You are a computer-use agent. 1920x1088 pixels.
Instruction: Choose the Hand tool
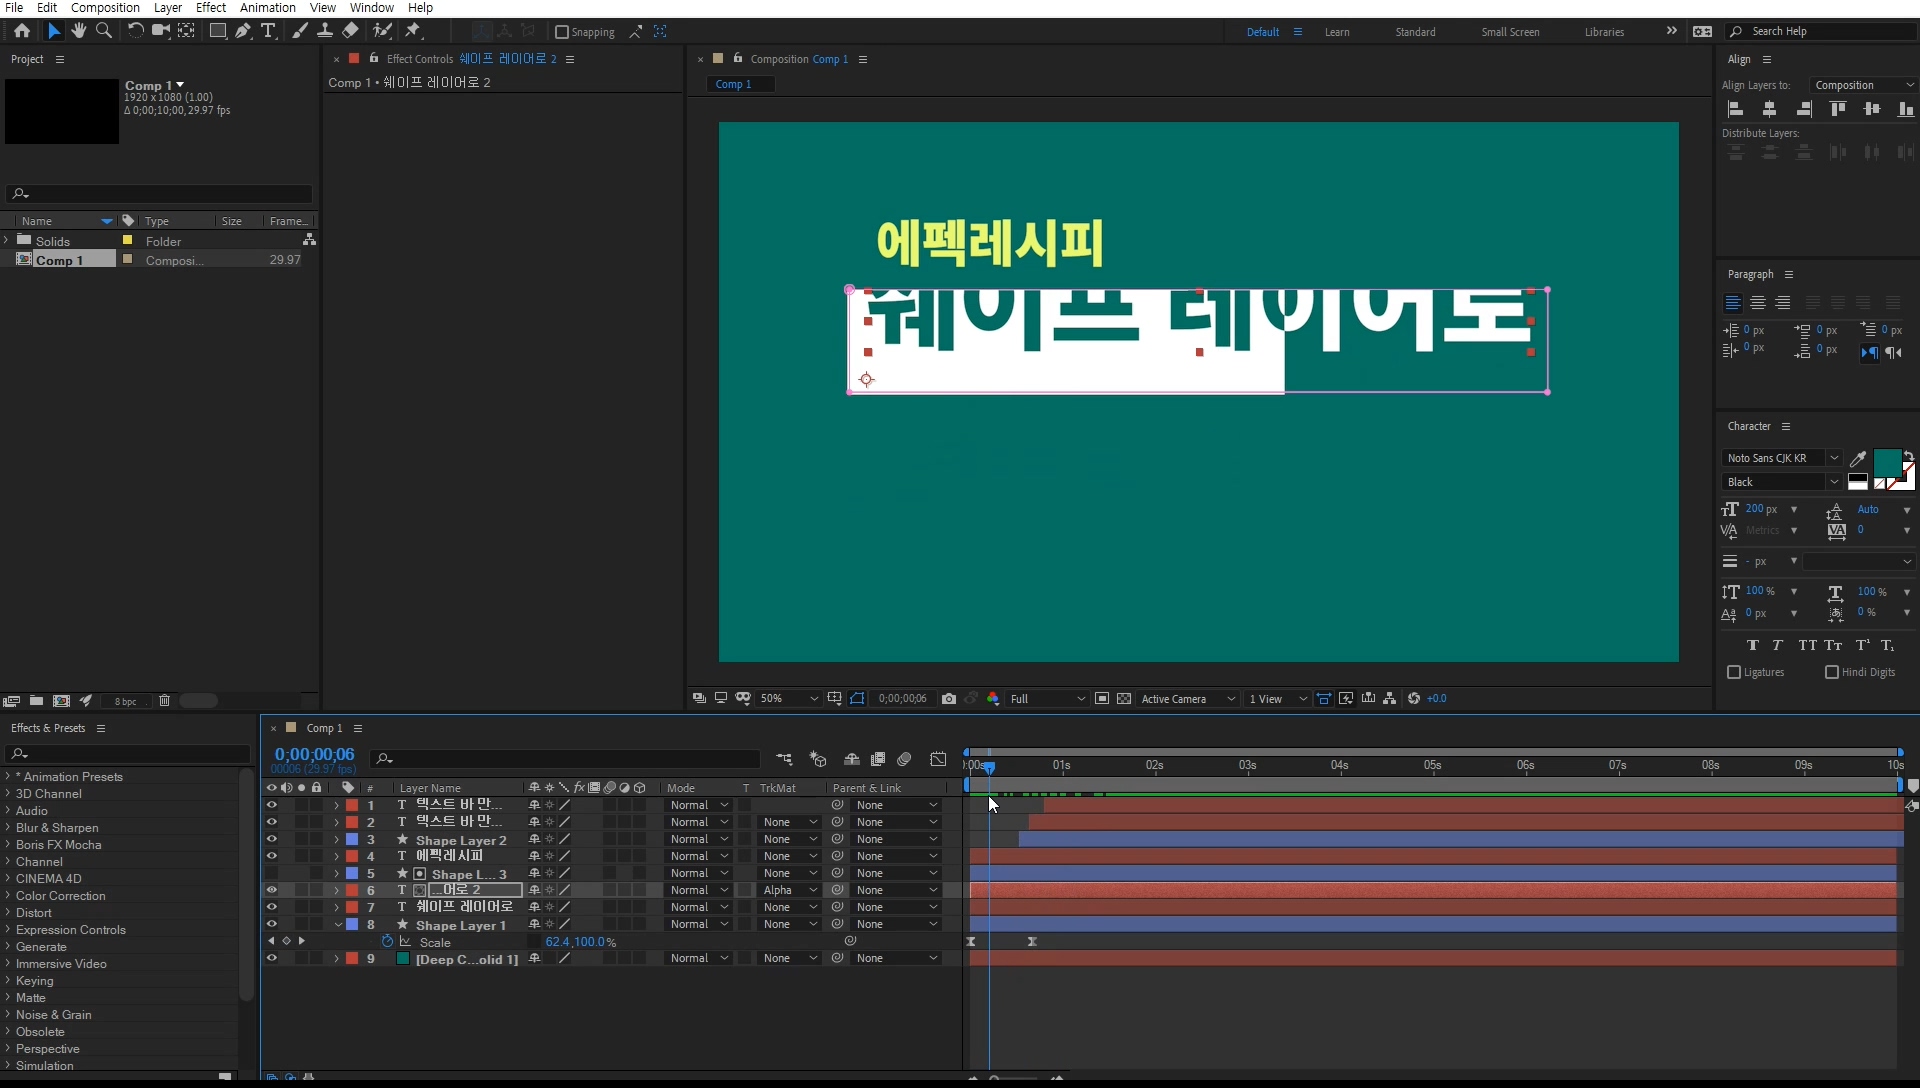coord(79,31)
